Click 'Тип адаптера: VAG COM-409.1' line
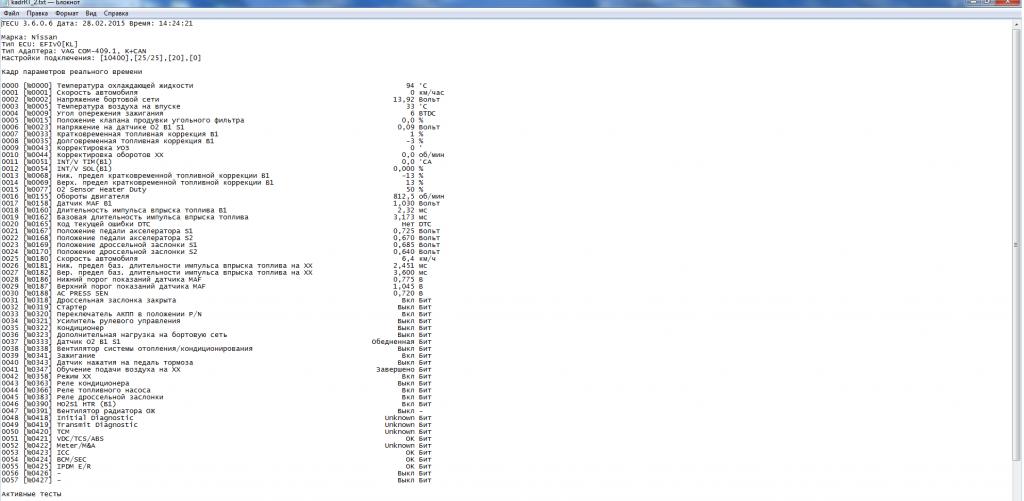This screenshot has height=501, width=1024. pyautogui.click(x=73, y=51)
